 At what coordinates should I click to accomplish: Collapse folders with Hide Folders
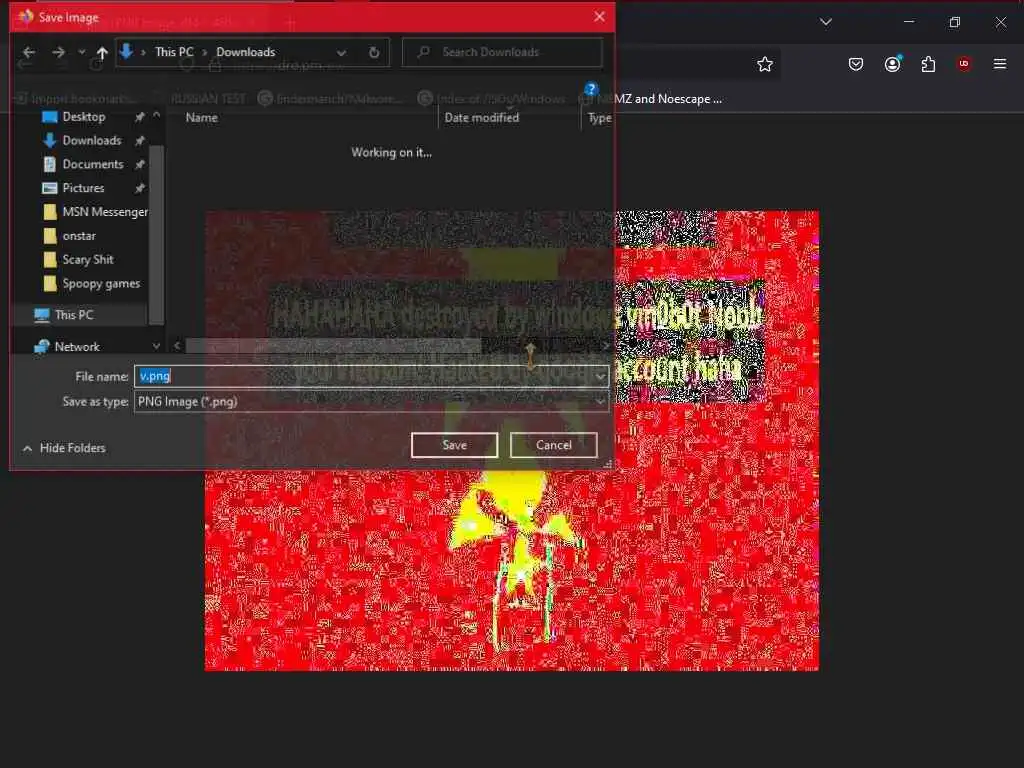pos(64,448)
